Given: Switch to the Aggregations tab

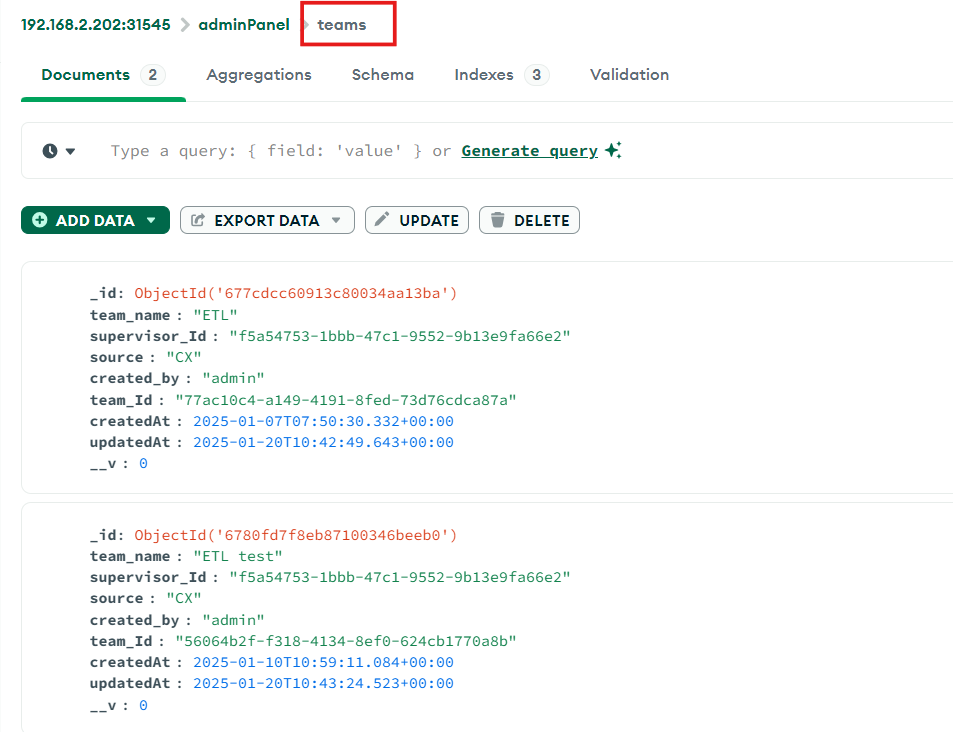Looking at the screenshot, I should click(259, 75).
